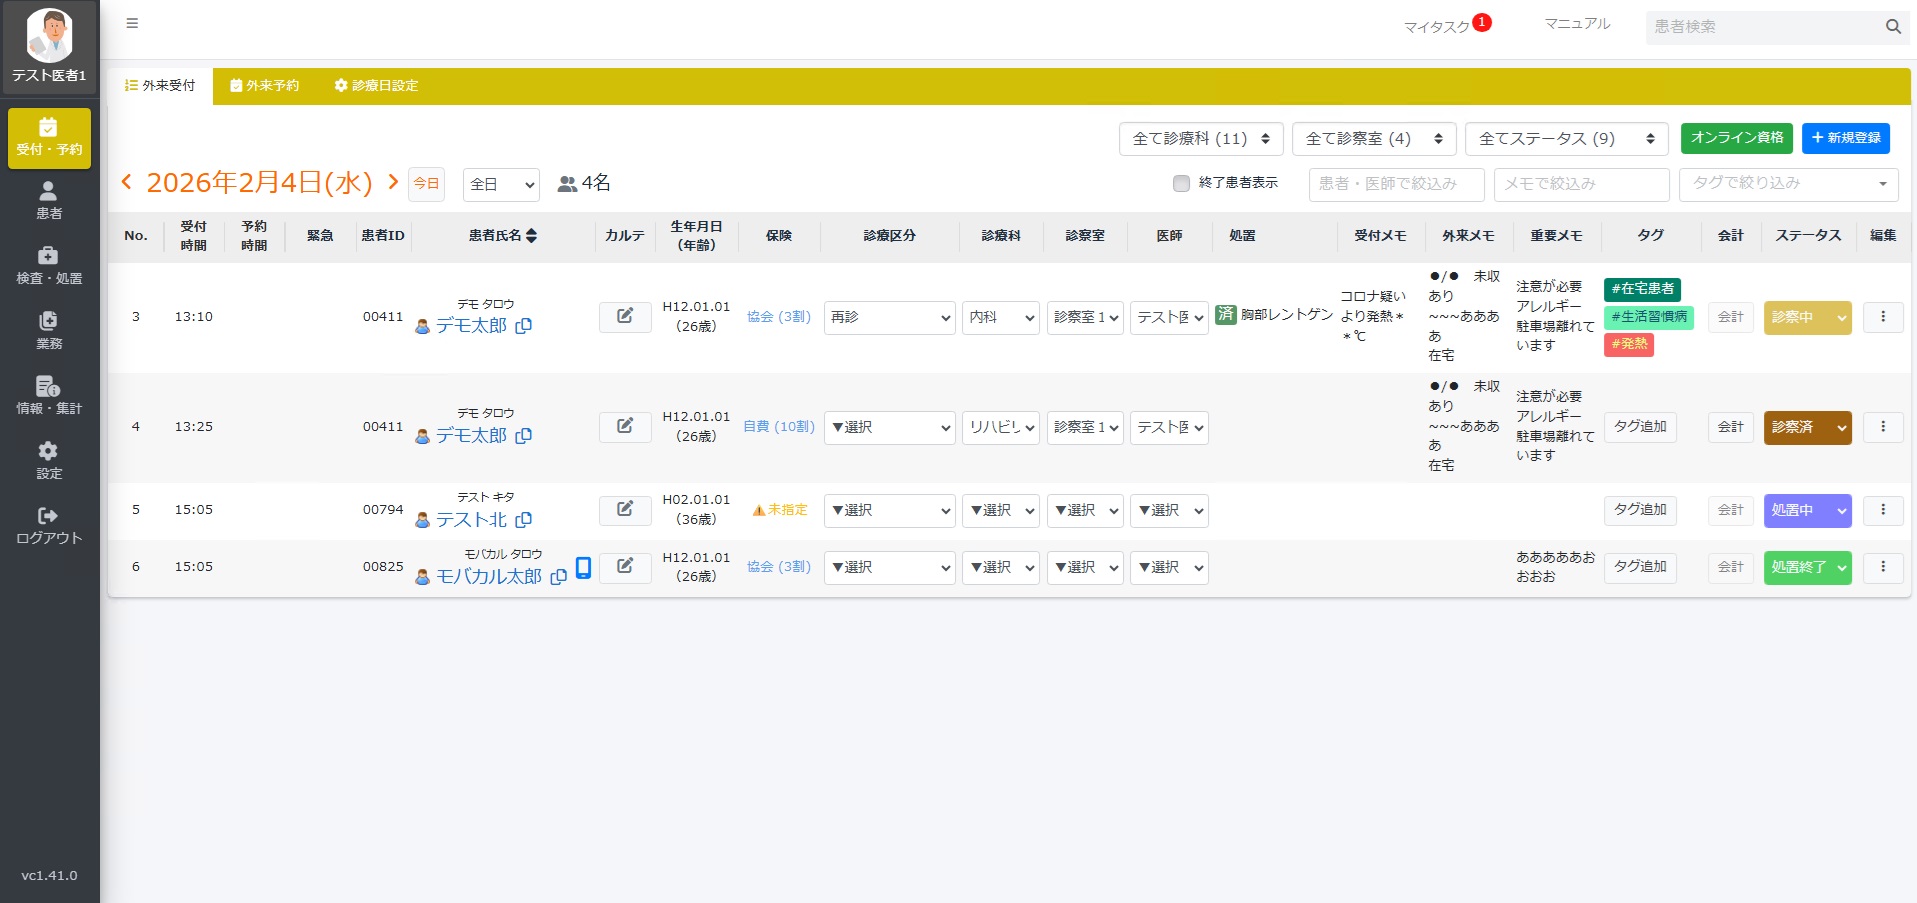Click the patient search magnifier icon
The image size is (1917, 903).
point(1893,27)
